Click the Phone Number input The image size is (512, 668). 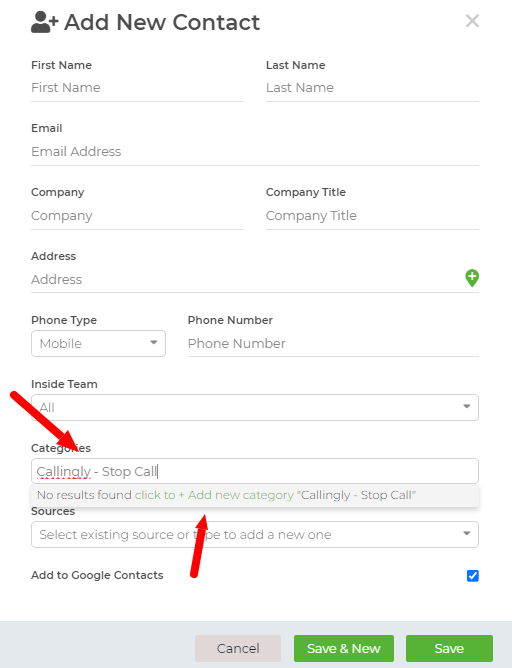[333, 343]
